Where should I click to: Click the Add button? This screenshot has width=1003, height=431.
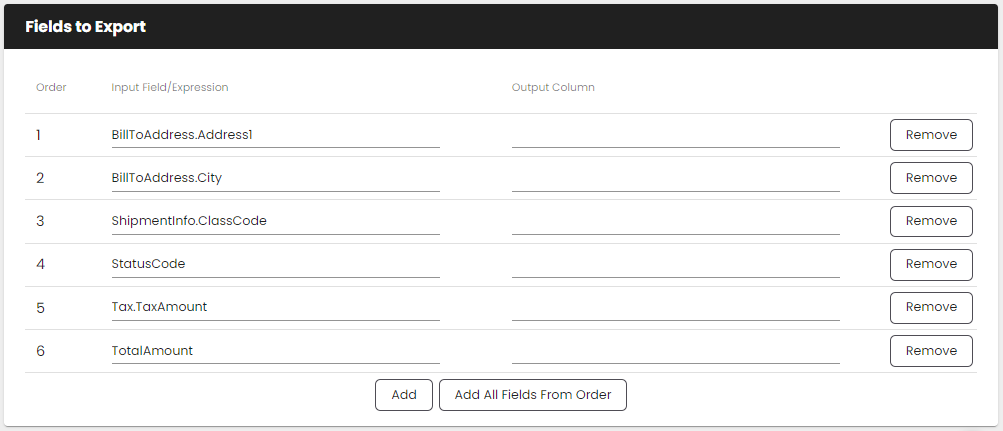click(x=404, y=395)
